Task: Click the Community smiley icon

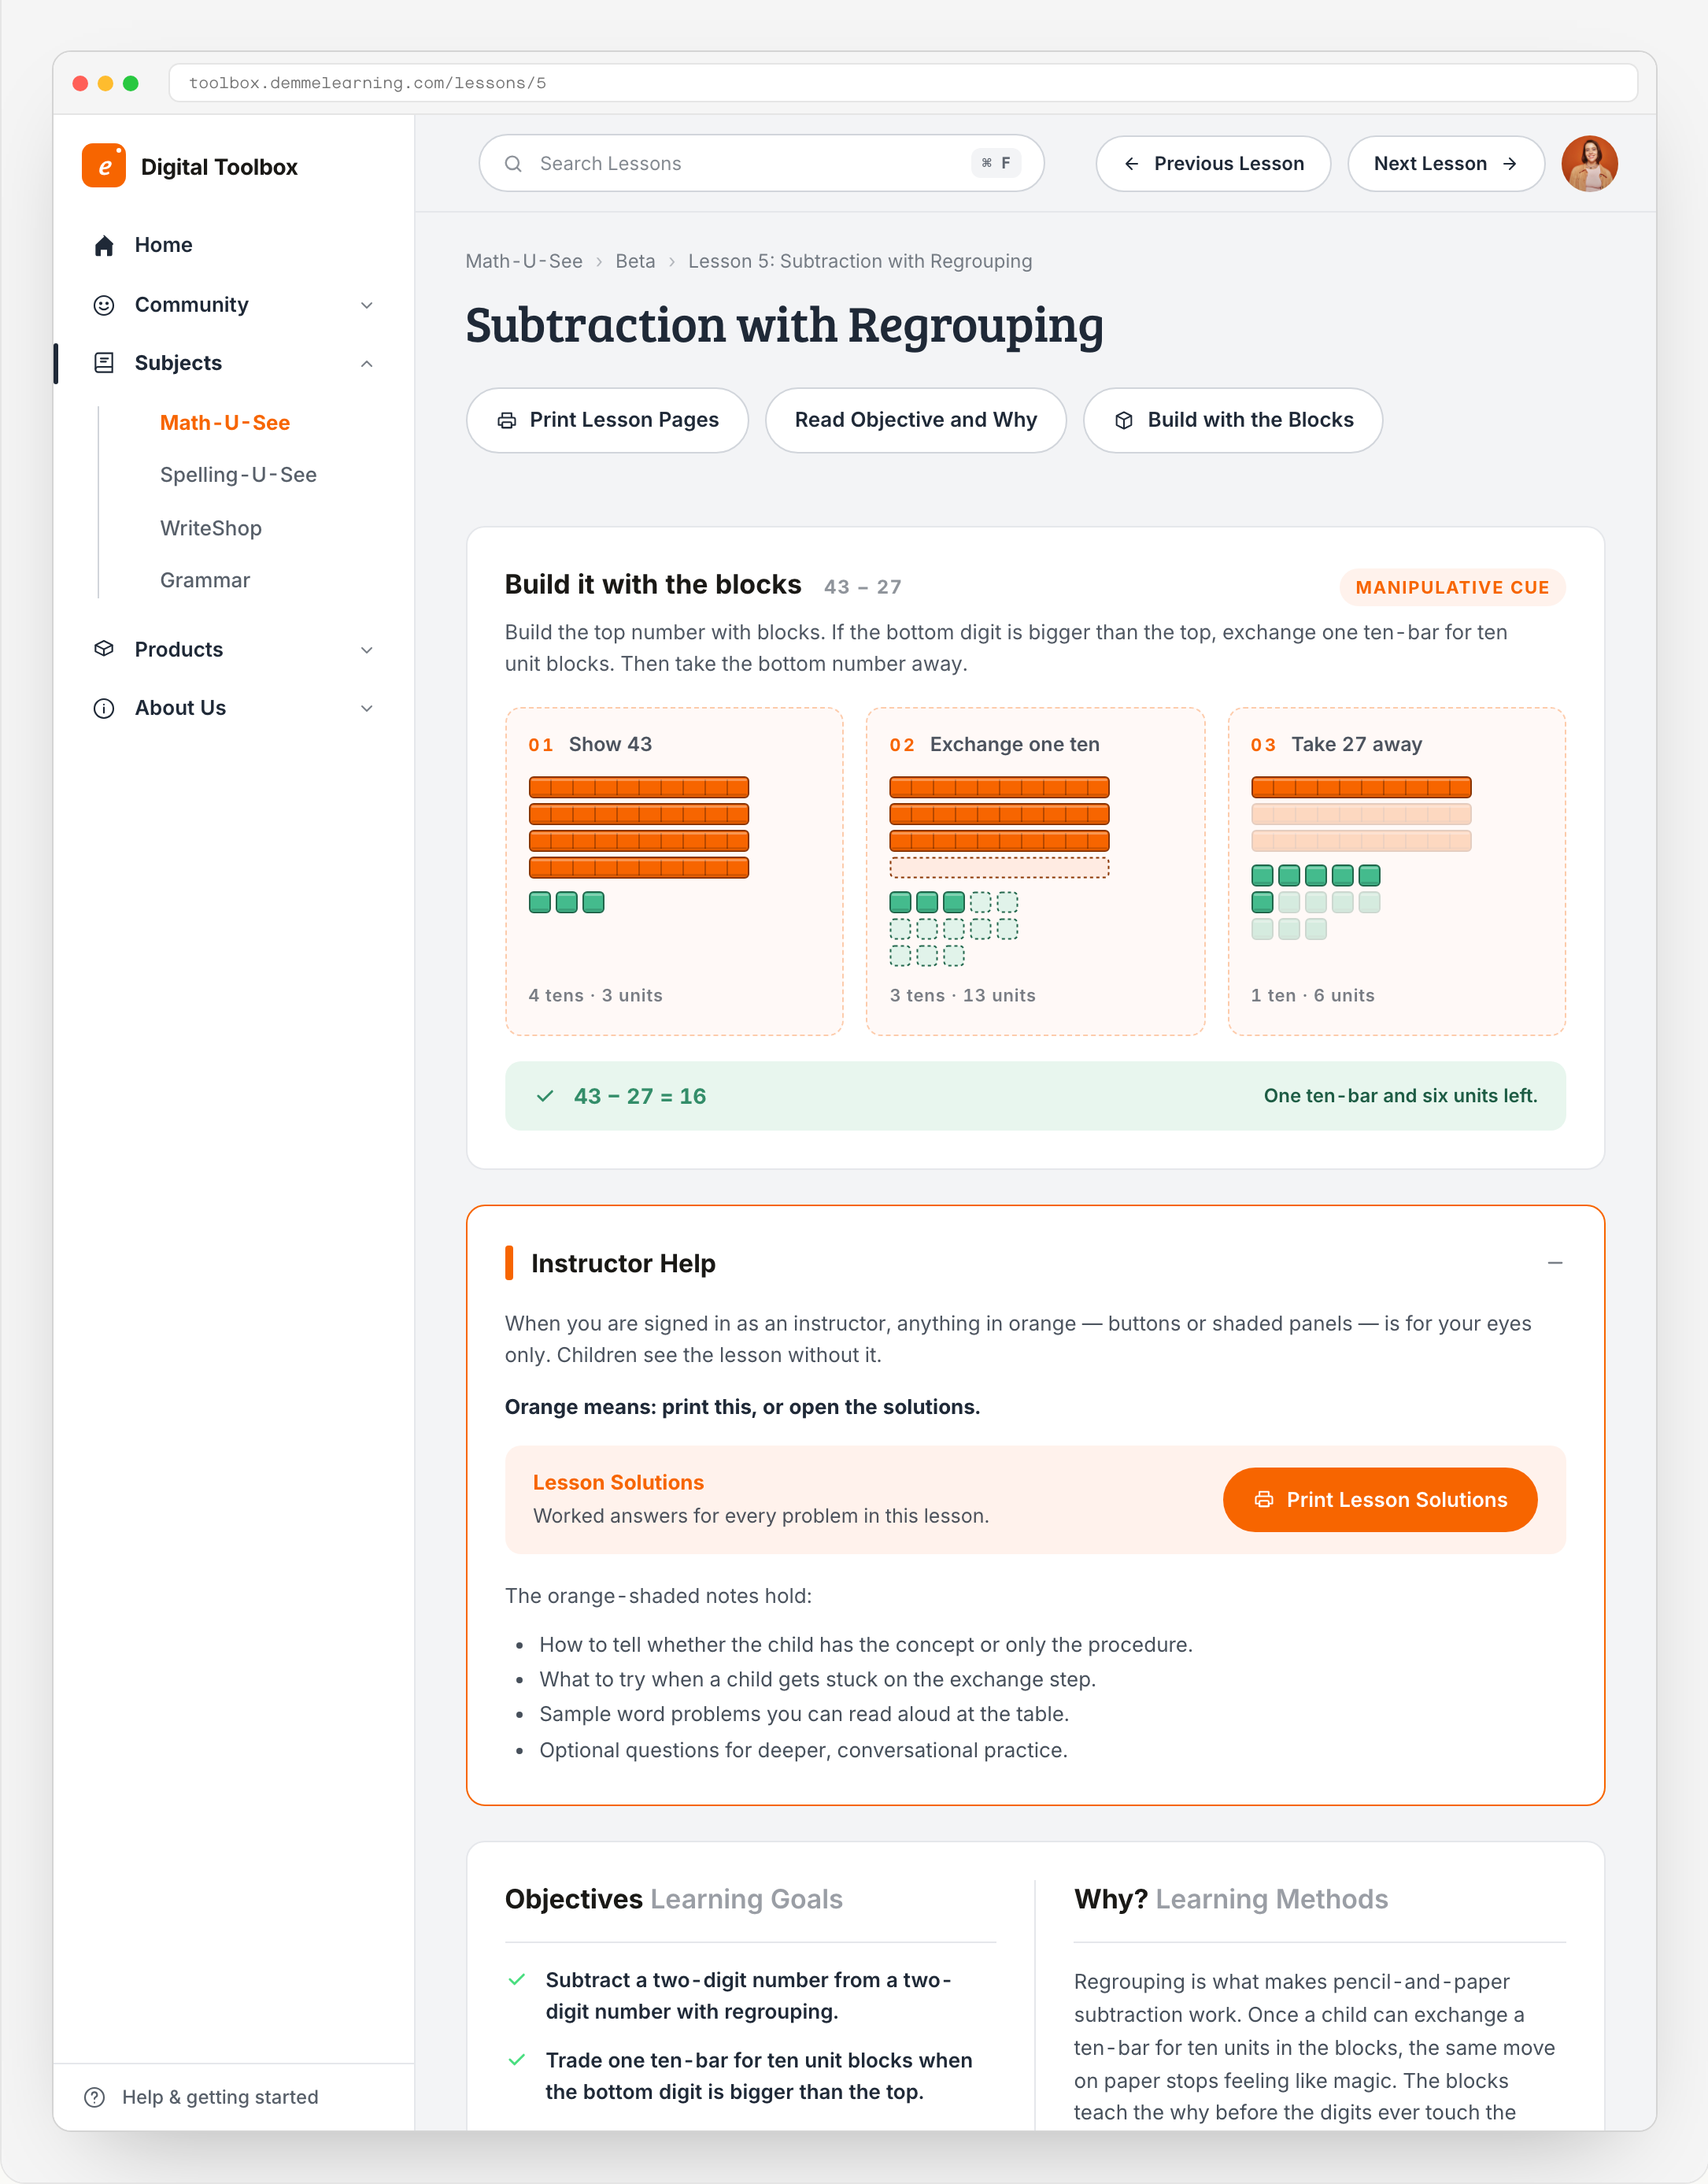Action: tap(104, 305)
